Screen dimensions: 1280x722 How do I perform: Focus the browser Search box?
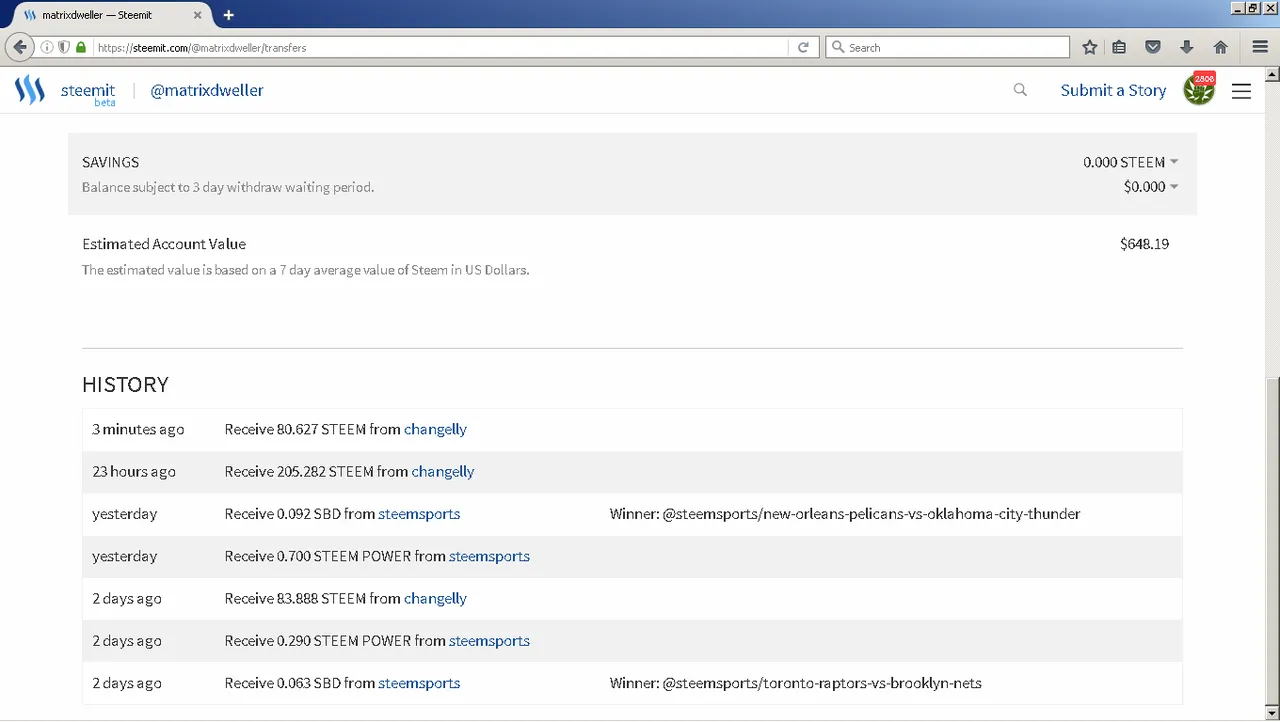[x=948, y=47]
